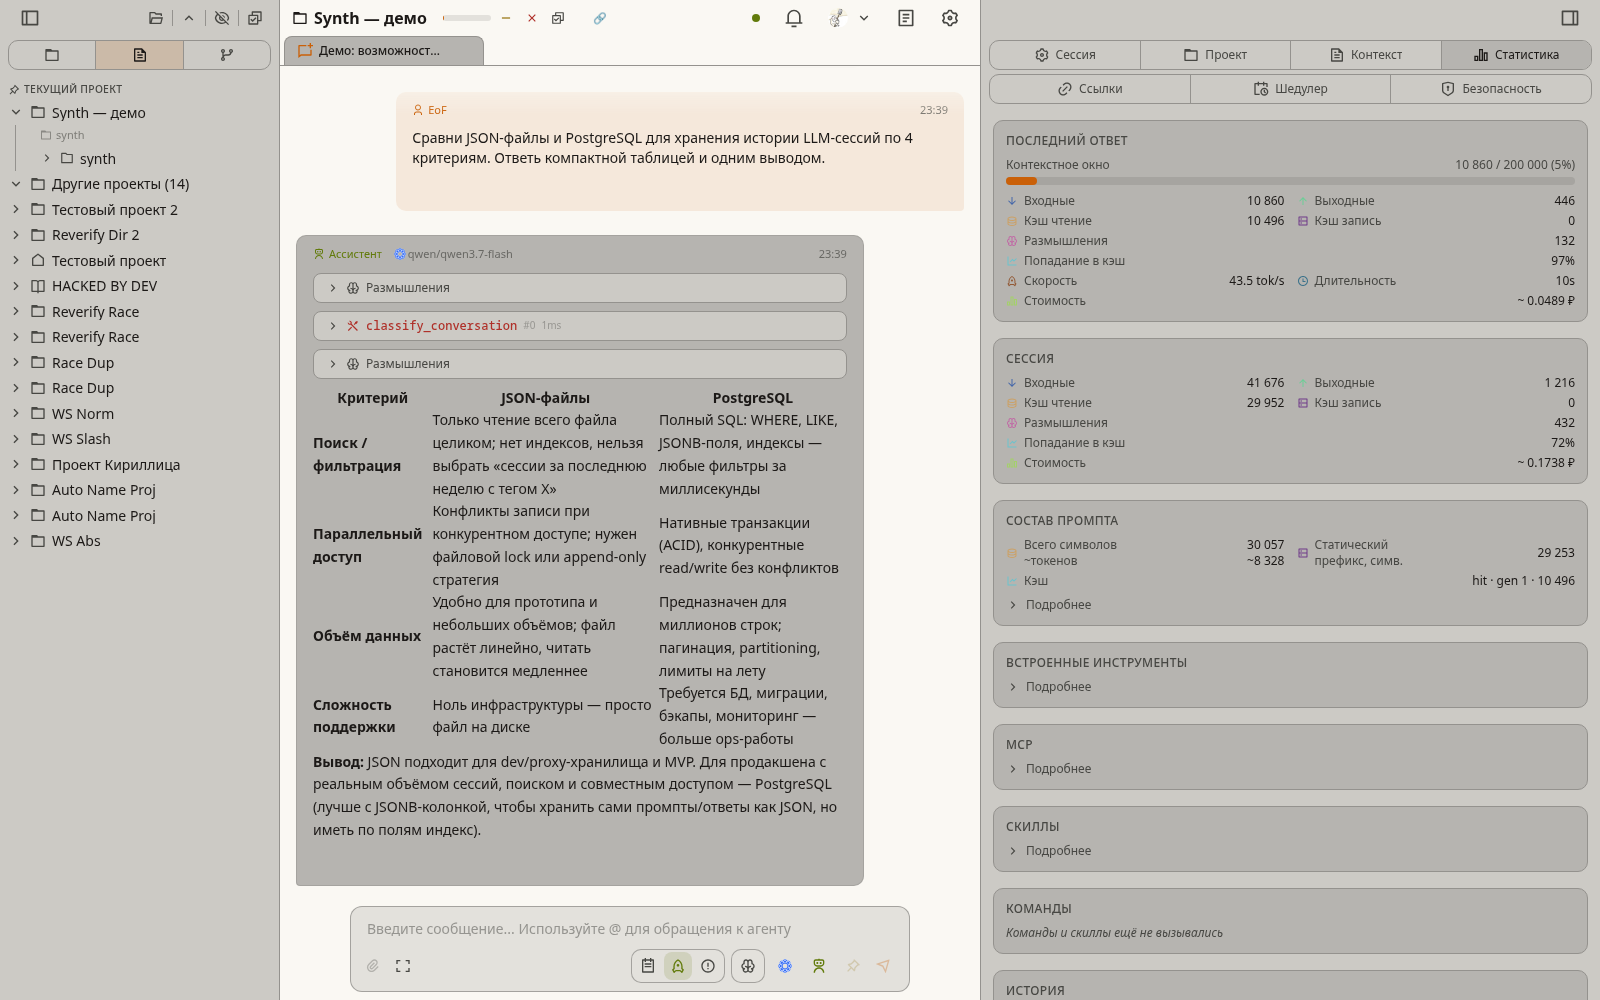Image resolution: width=1600 pixels, height=1000 pixels.
Task: Expand the second Размышления block
Action: pos(580,364)
